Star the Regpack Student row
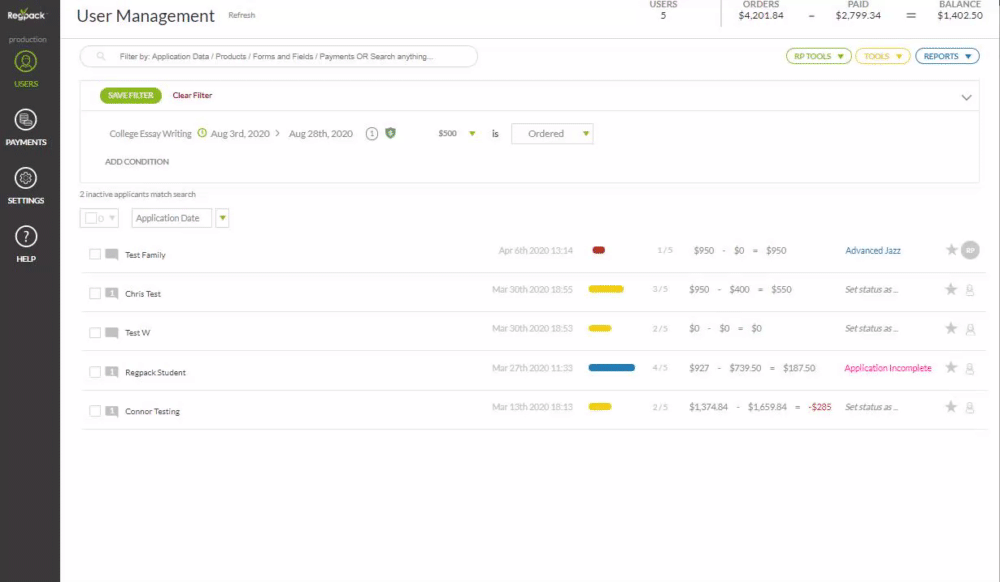 (x=951, y=367)
